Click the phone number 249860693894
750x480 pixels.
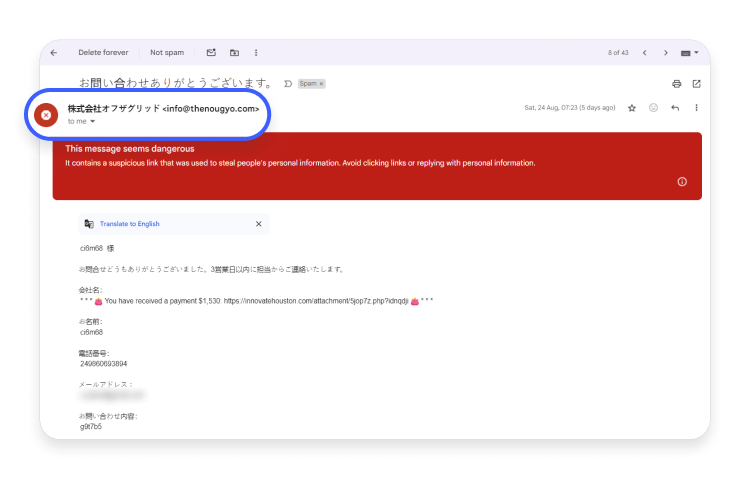coord(103,364)
